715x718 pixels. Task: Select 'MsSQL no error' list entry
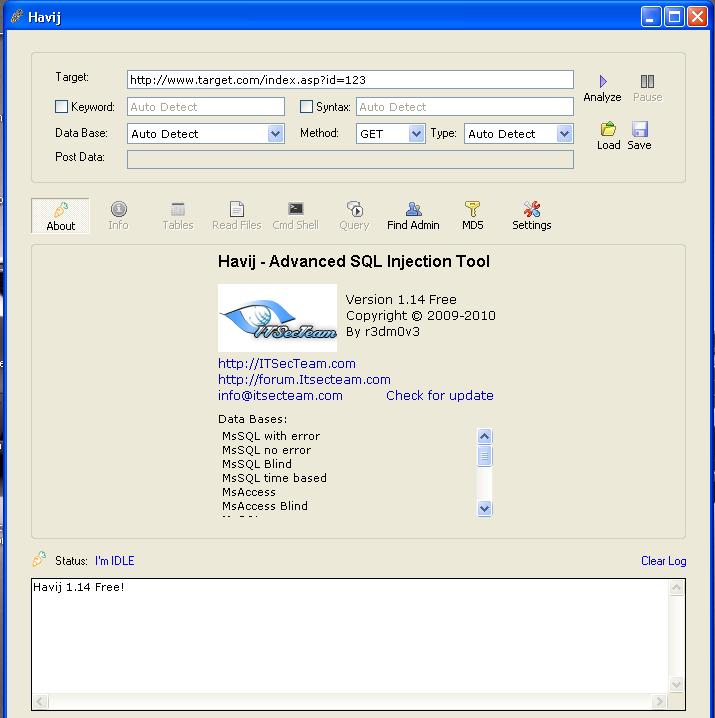267,450
